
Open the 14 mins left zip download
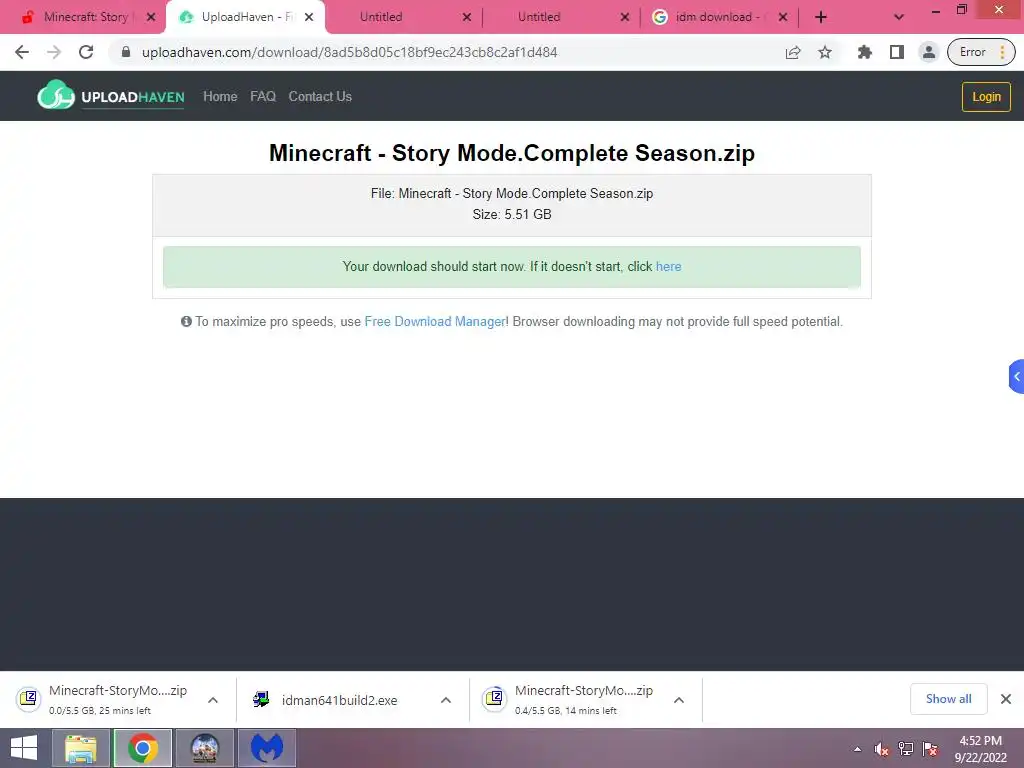pyautogui.click(x=569, y=699)
